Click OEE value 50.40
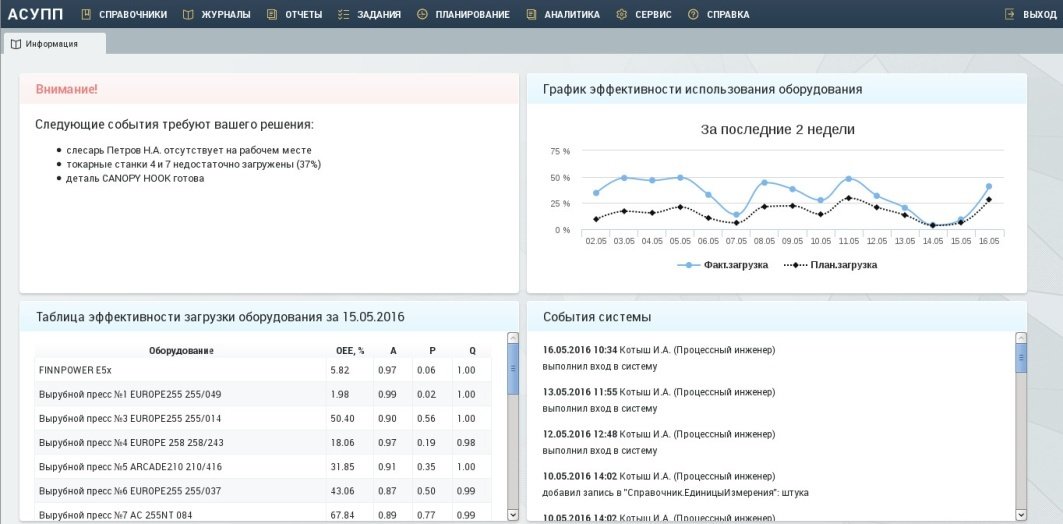The image size is (1063, 524). tap(342, 419)
